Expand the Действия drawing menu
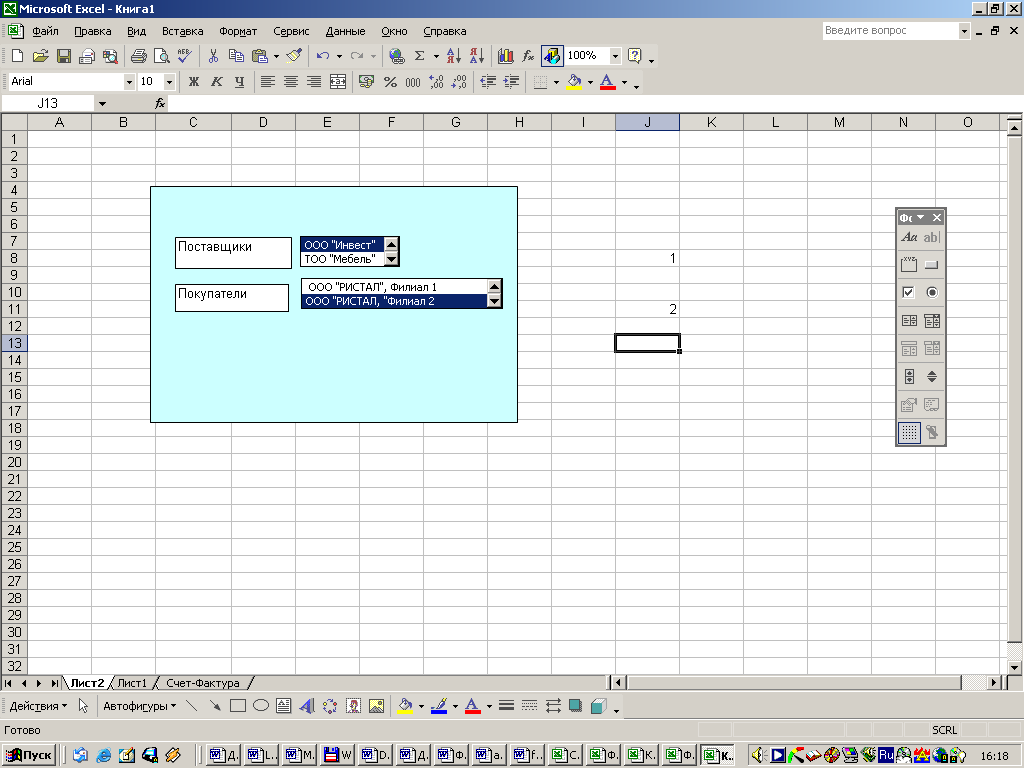This screenshot has height=768, width=1024. coord(38,706)
